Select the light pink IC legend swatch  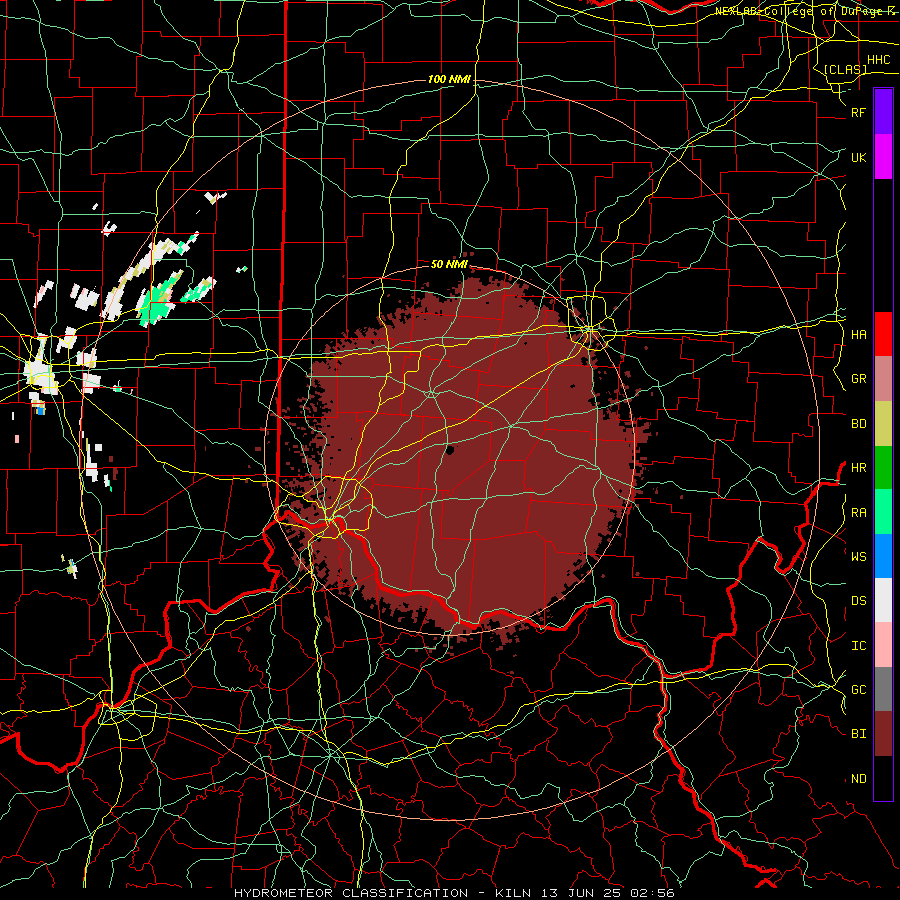(883, 645)
